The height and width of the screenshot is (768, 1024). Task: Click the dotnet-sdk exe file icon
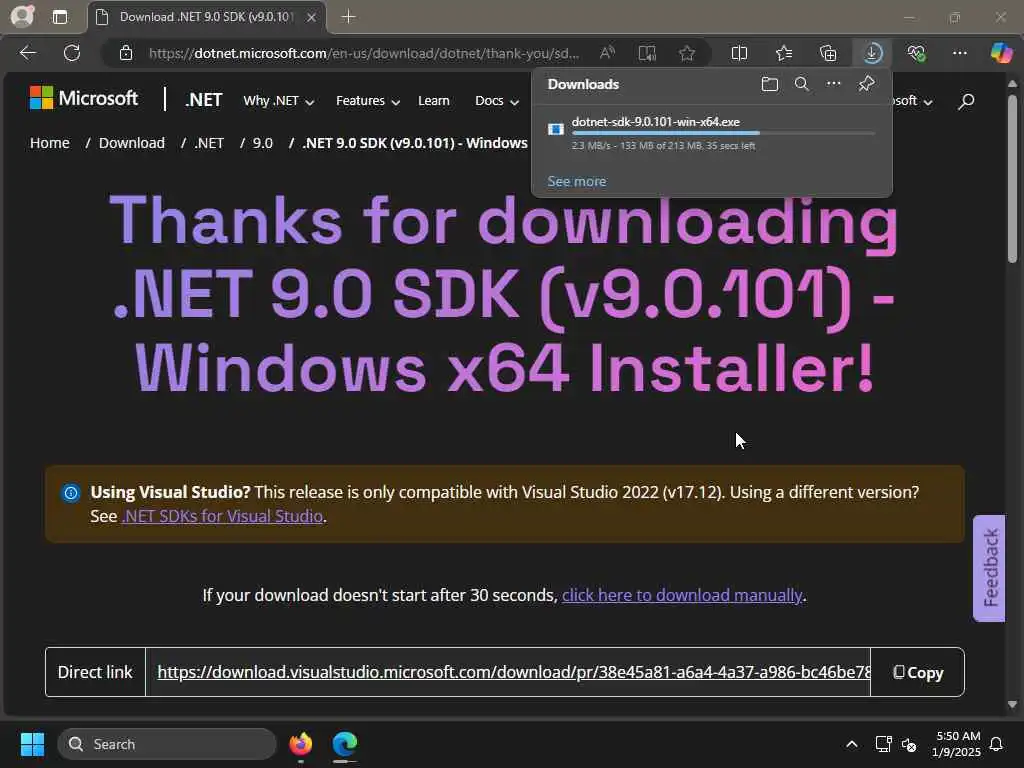(556, 129)
